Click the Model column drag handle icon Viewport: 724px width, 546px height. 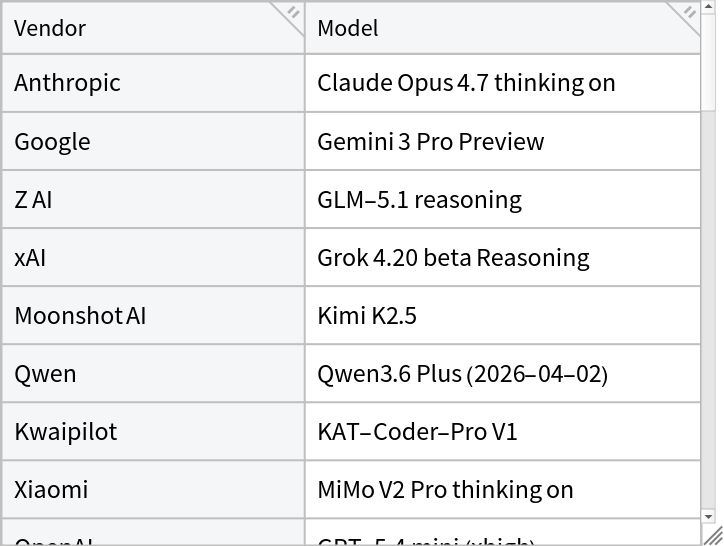[689, 13]
